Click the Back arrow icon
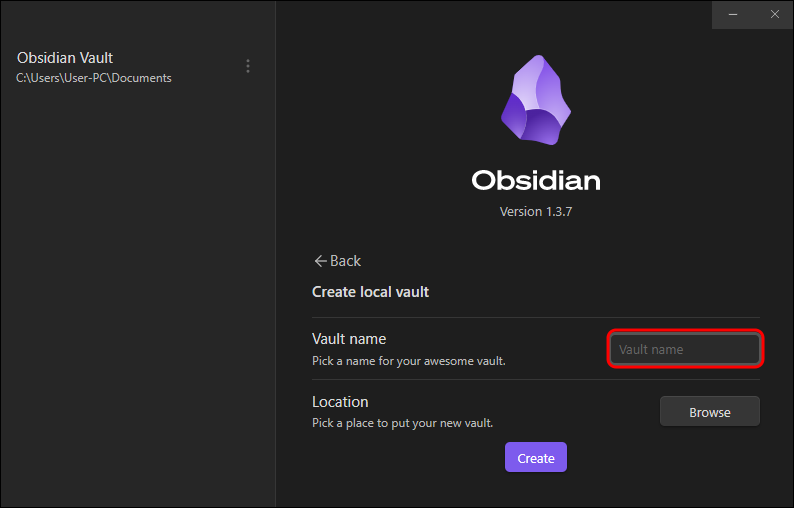 pyautogui.click(x=320, y=261)
